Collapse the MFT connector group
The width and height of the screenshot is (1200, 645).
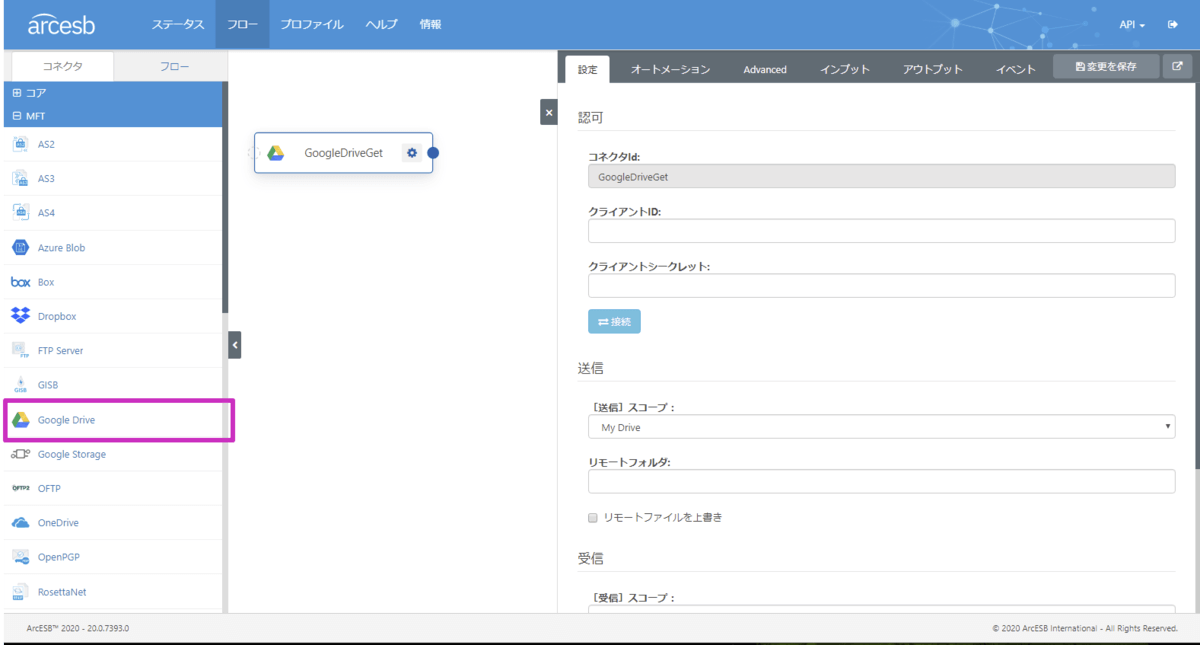click(112, 116)
